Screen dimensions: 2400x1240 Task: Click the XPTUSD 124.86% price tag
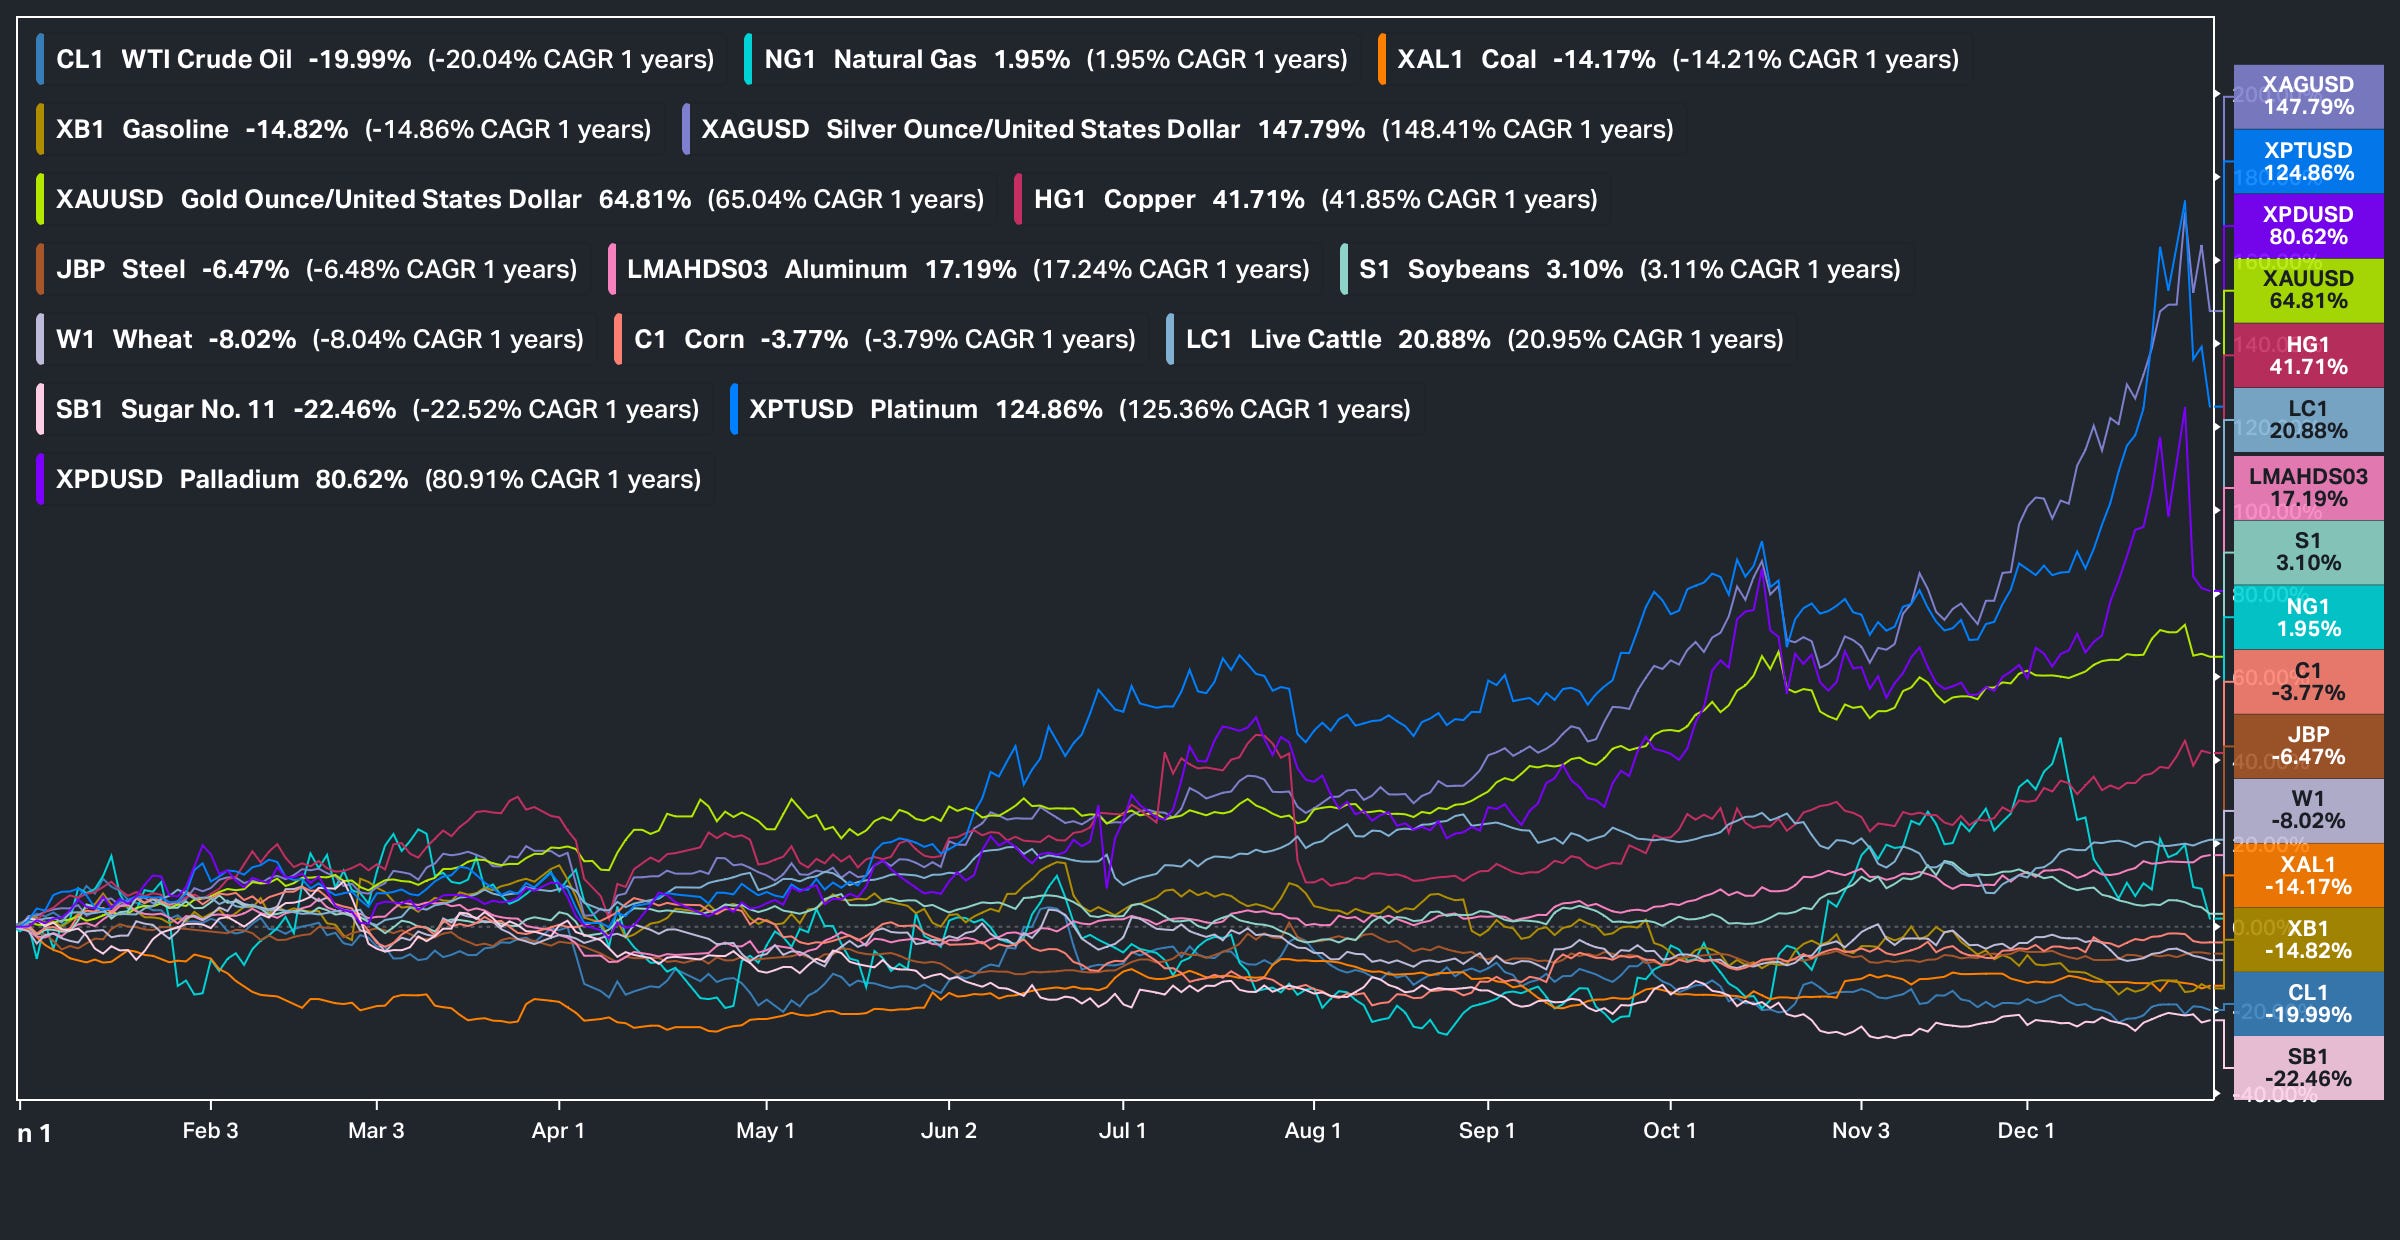pos(2308,162)
